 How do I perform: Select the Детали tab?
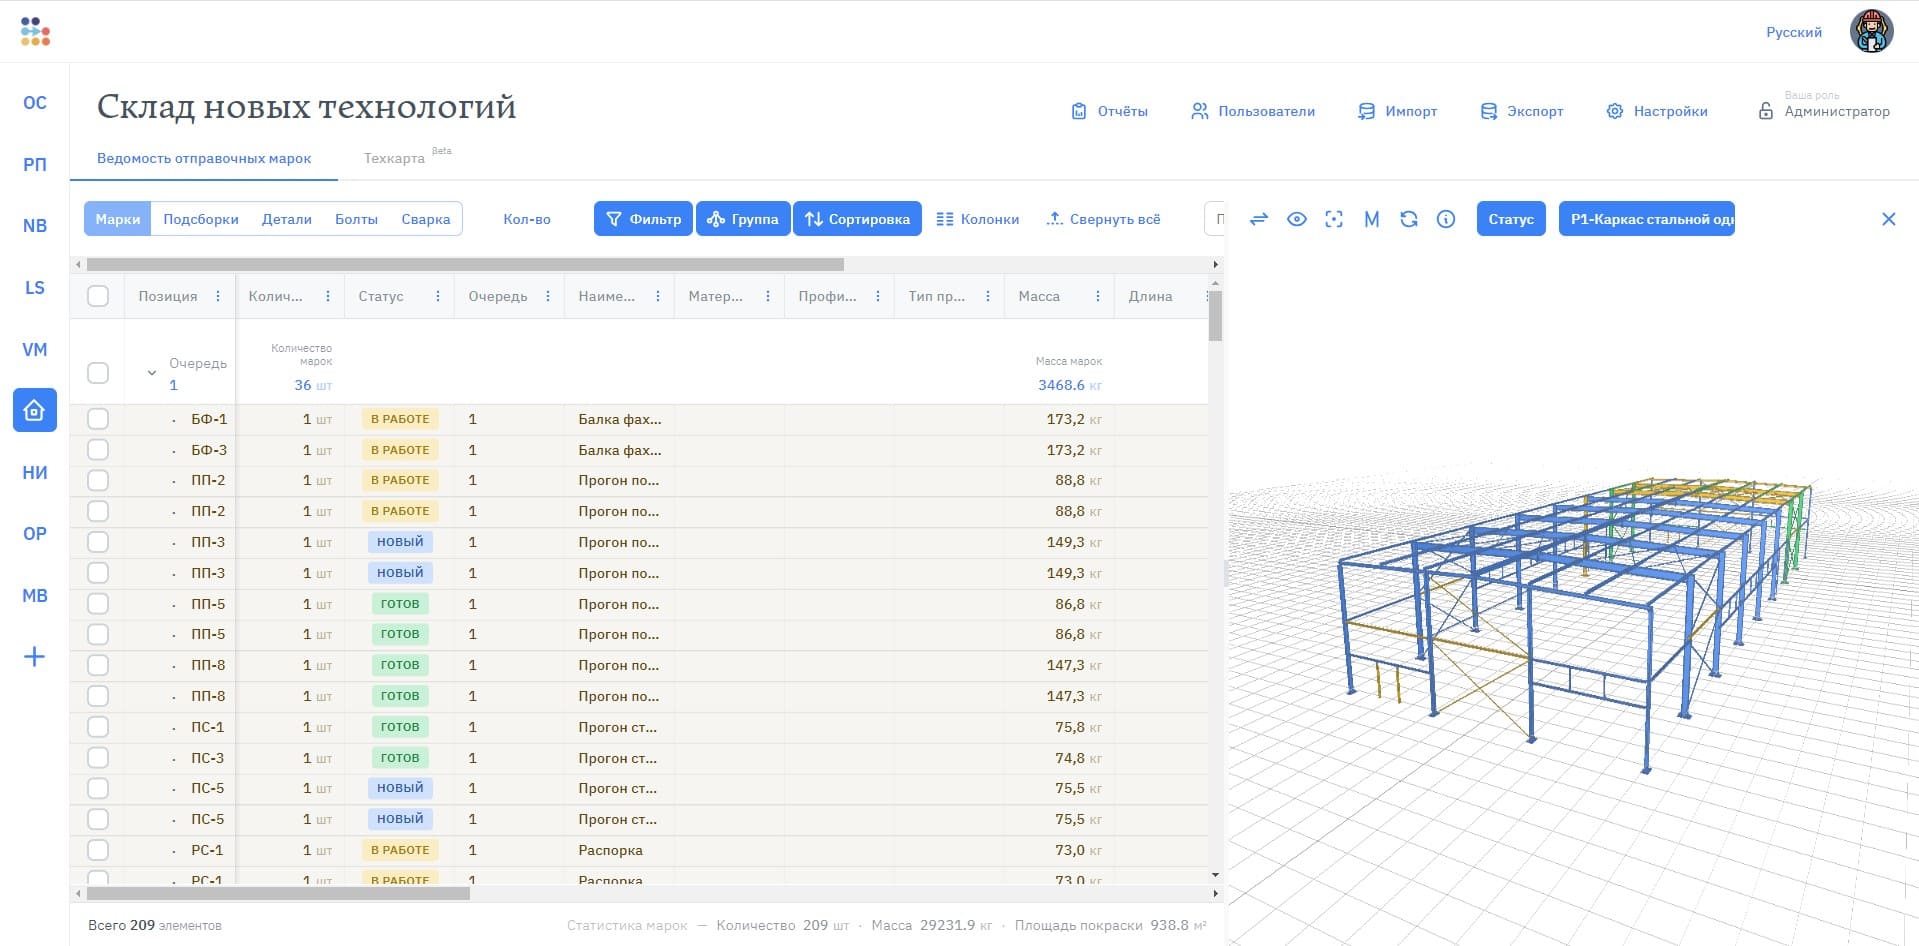[x=287, y=219]
